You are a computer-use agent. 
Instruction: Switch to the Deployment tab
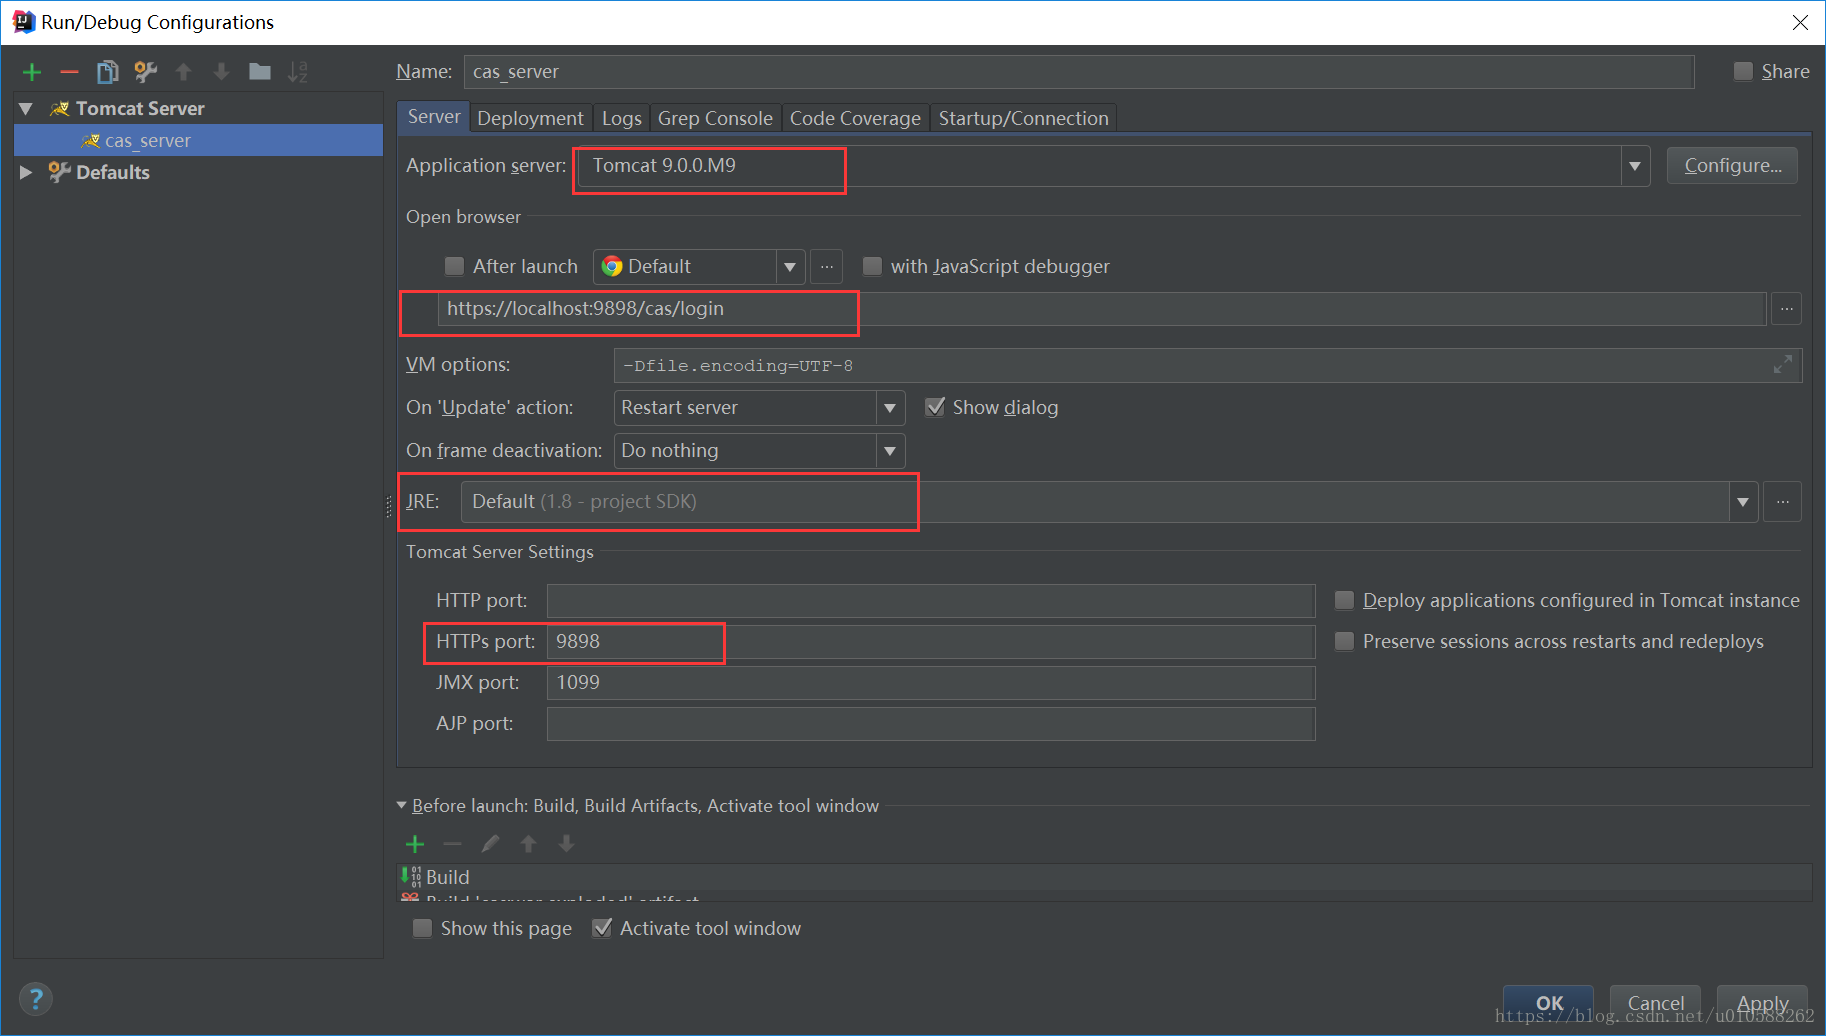530,118
